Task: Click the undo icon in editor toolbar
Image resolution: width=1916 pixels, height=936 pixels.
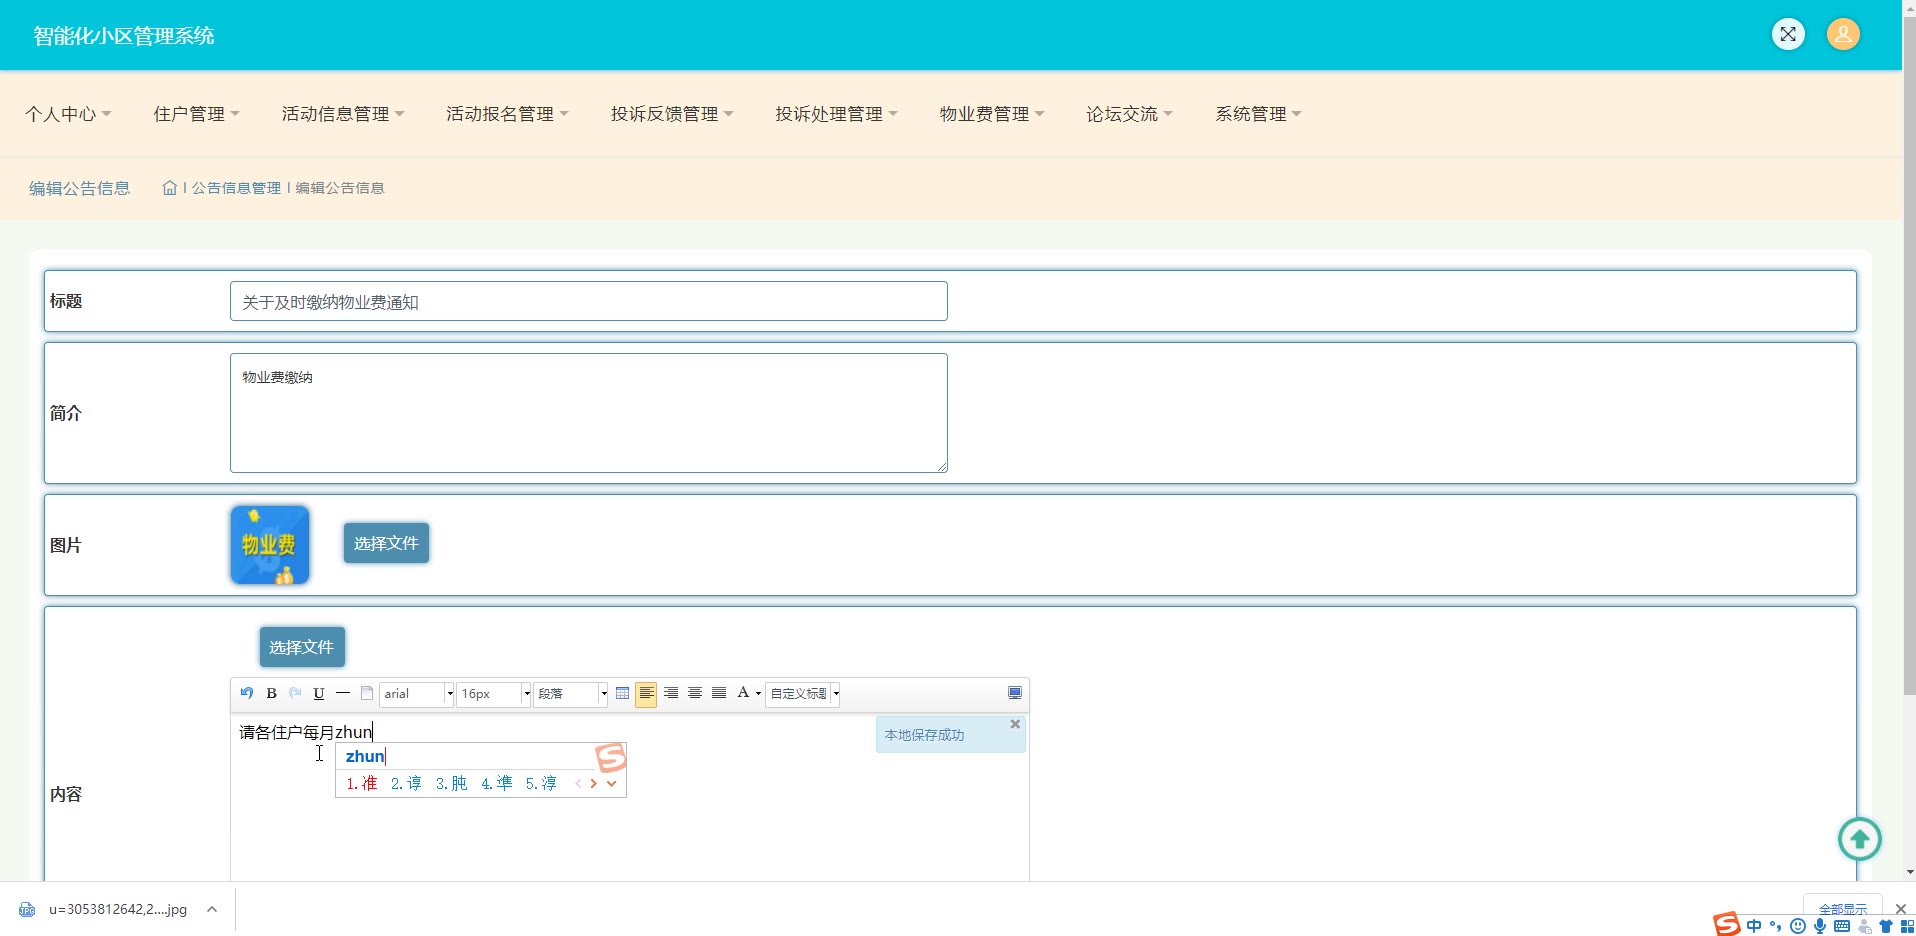Action: [x=247, y=693]
